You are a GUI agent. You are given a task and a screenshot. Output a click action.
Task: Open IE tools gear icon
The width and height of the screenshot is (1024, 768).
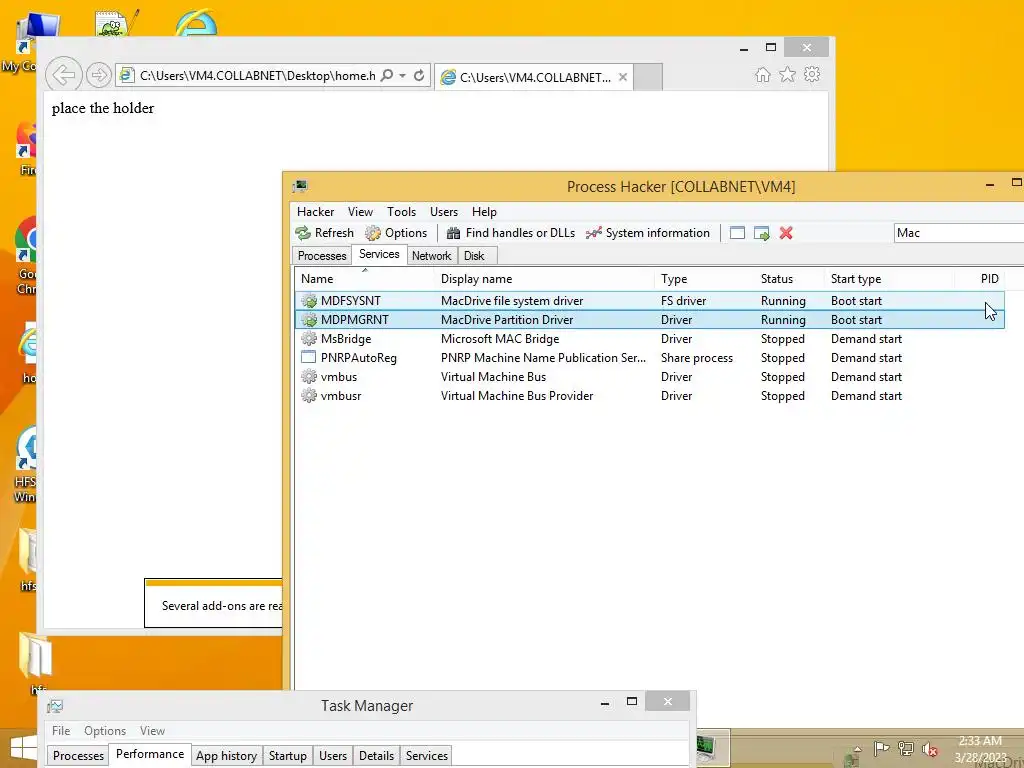point(812,74)
